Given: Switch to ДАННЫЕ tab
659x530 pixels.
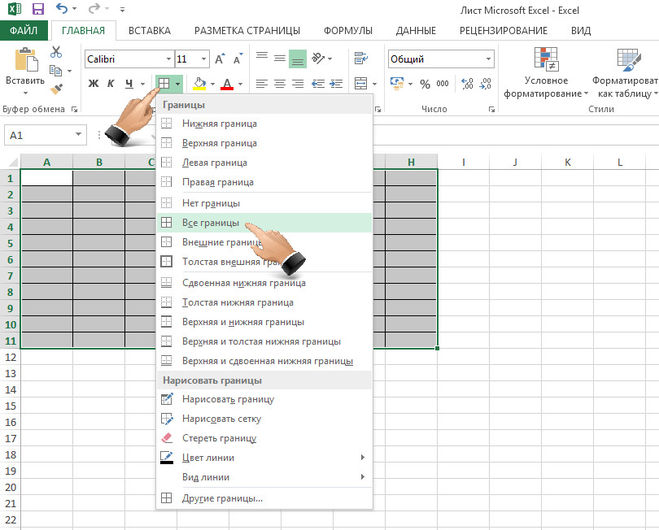Looking at the screenshot, I should pos(416,31).
